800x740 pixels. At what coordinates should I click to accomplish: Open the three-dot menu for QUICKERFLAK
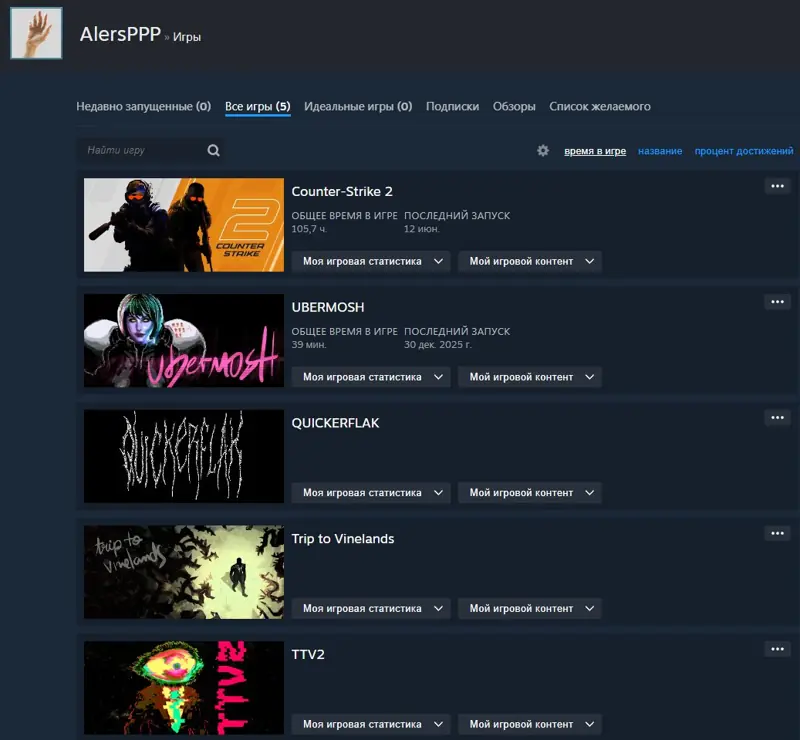click(x=778, y=418)
